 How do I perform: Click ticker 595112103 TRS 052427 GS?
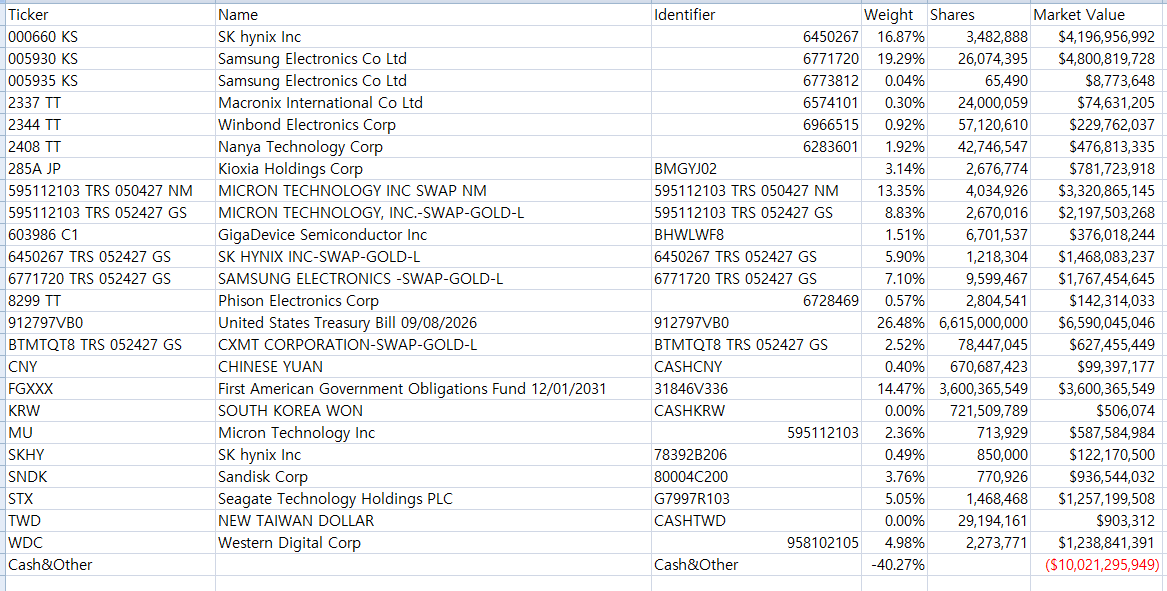(x=110, y=213)
